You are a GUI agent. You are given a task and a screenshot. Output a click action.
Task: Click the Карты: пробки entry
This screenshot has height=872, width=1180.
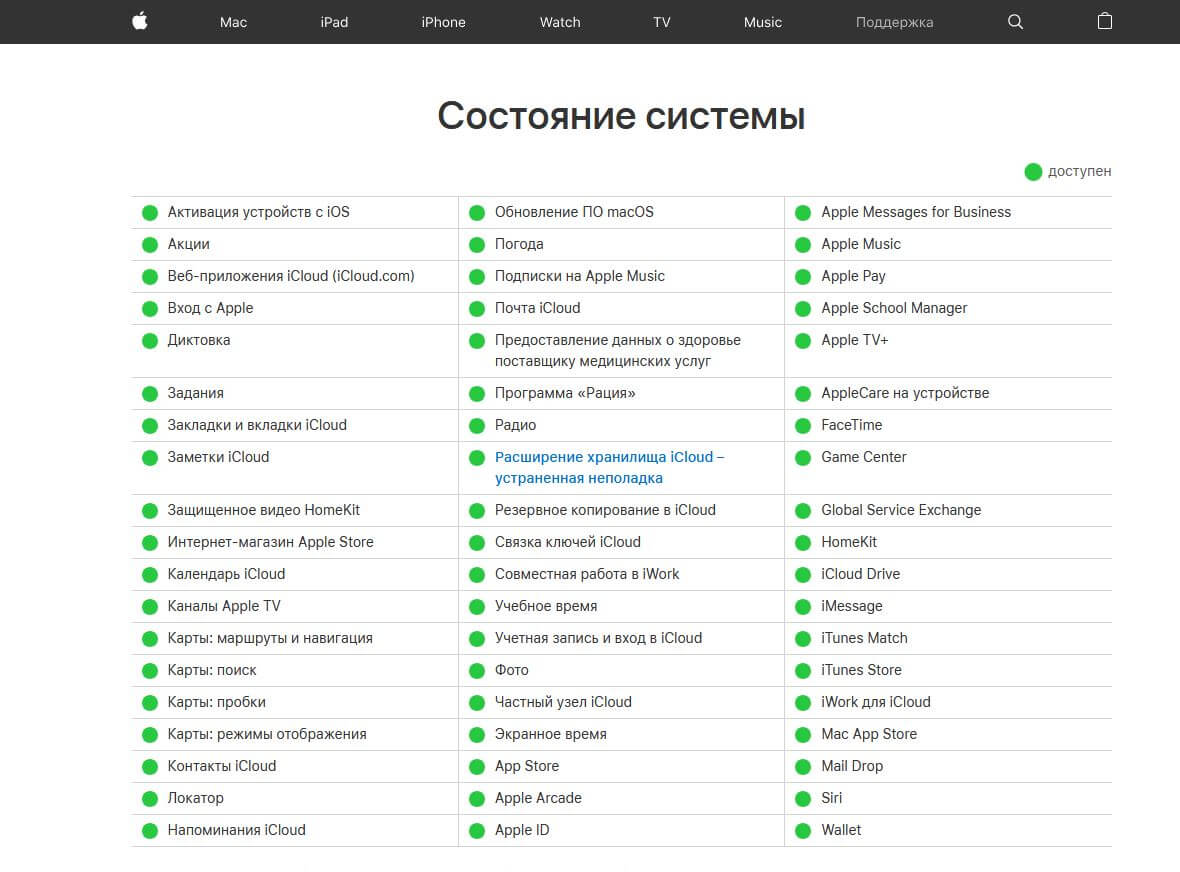tap(216, 702)
